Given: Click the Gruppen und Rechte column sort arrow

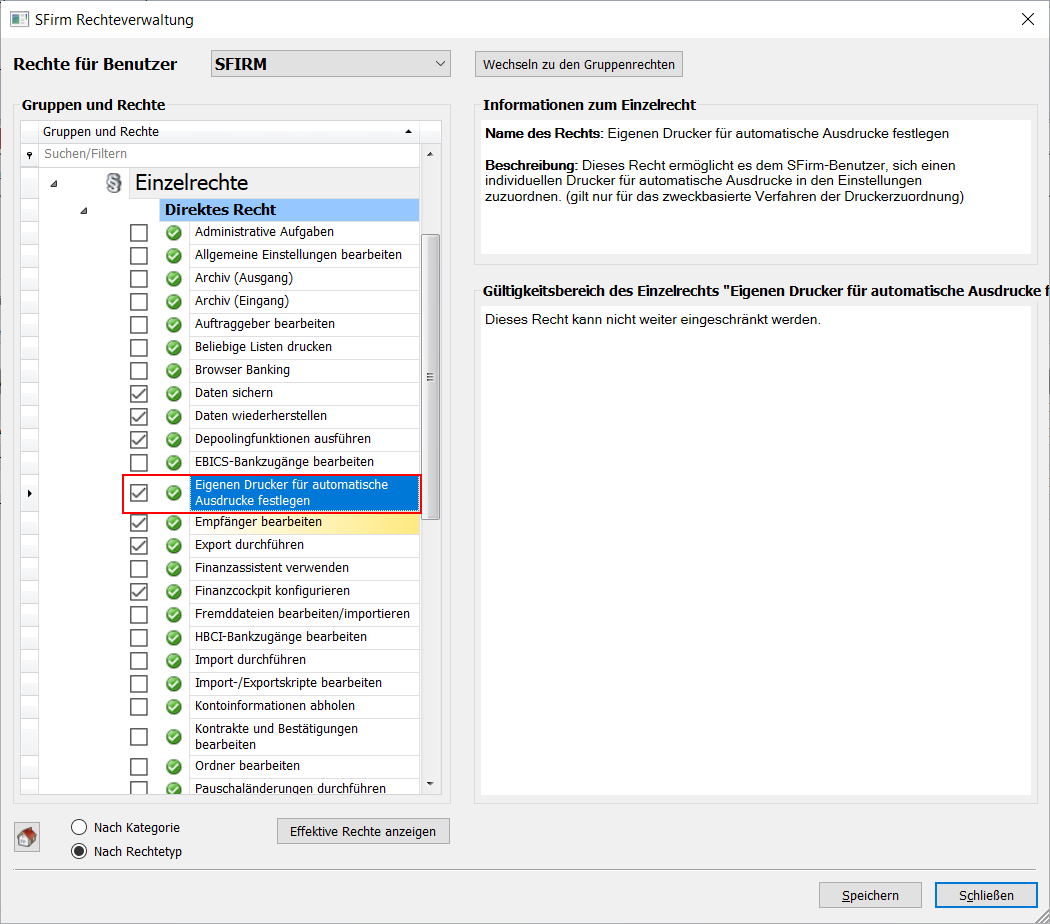Looking at the screenshot, I should point(408,132).
